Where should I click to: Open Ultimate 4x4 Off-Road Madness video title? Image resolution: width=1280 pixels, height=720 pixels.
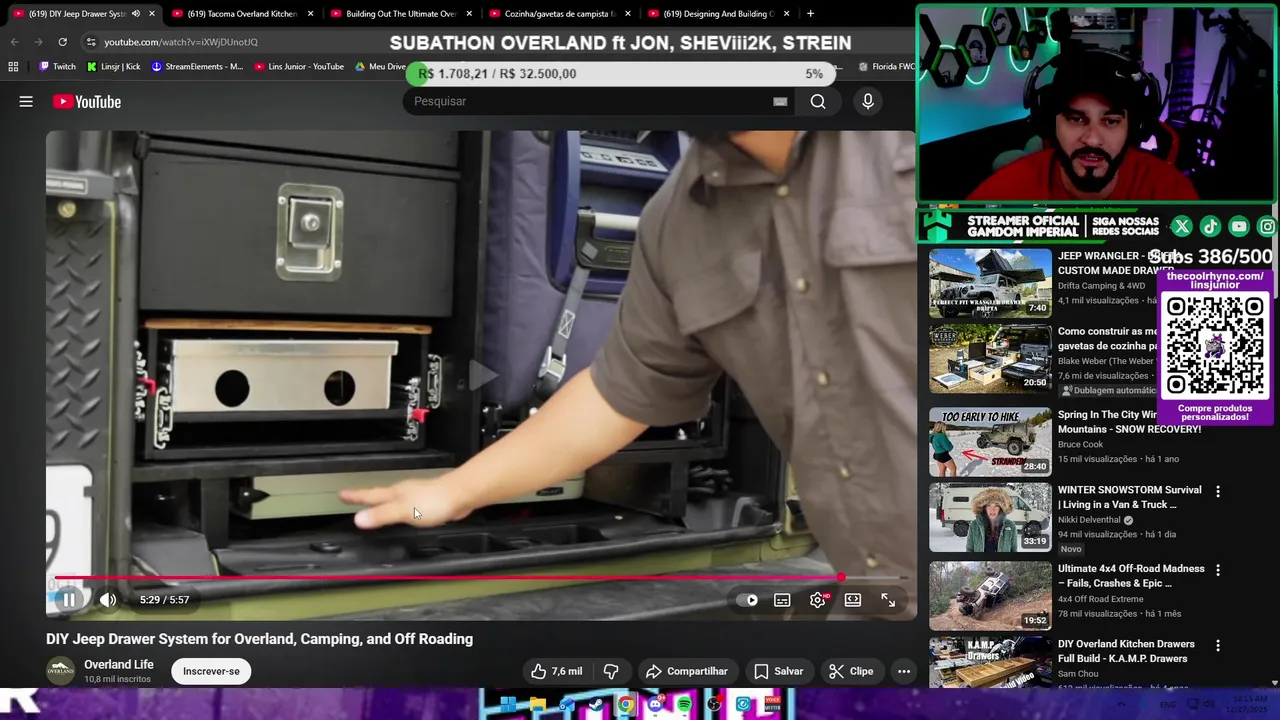[x=1131, y=576]
